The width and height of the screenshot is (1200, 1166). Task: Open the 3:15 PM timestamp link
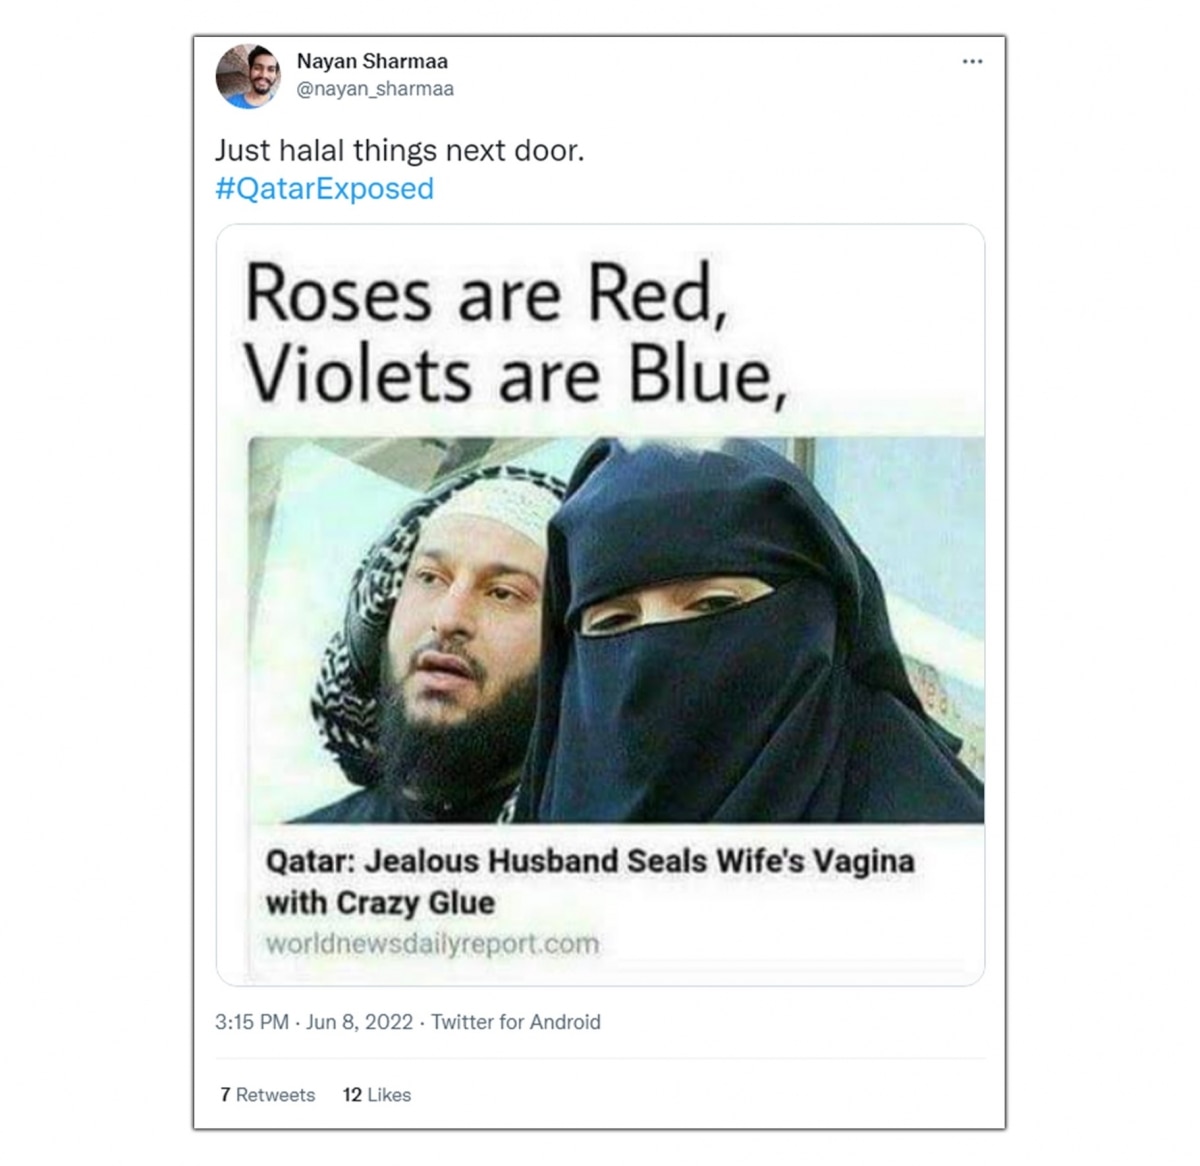pyautogui.click(x=251, y=1022)
